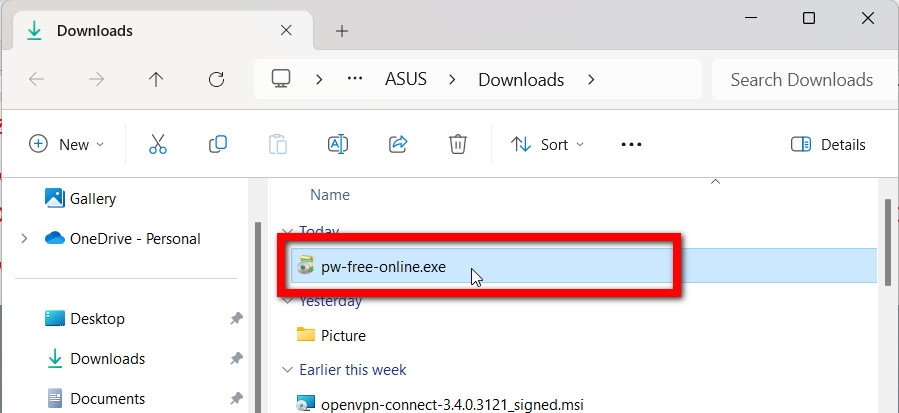Toggle the Details pane button
This screenshot has width=899, height=413.
tap(828, 145)
